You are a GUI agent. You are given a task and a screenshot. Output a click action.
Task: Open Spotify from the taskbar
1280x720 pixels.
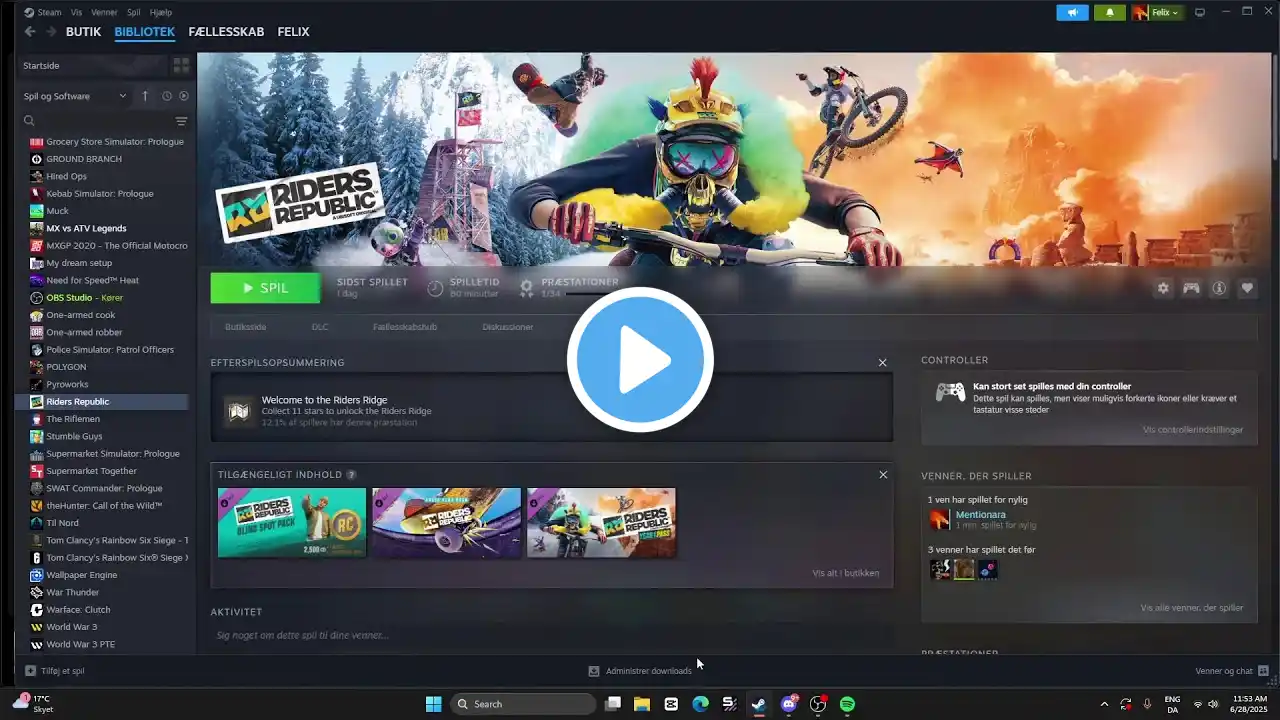coord(847,704)
